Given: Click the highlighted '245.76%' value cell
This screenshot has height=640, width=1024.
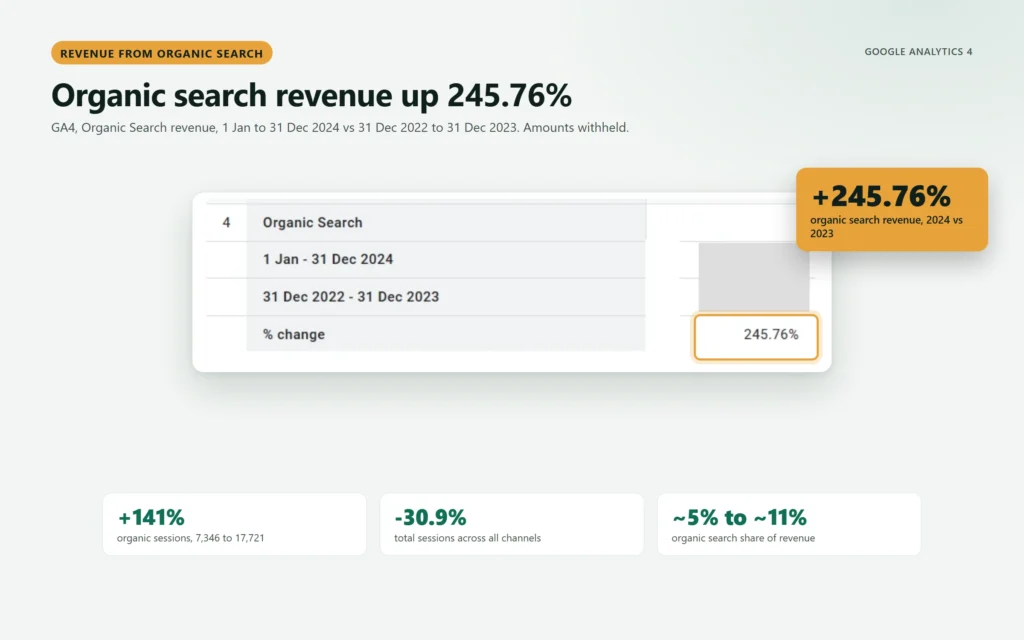Looking at the screenshot, I should pos(756,337).
